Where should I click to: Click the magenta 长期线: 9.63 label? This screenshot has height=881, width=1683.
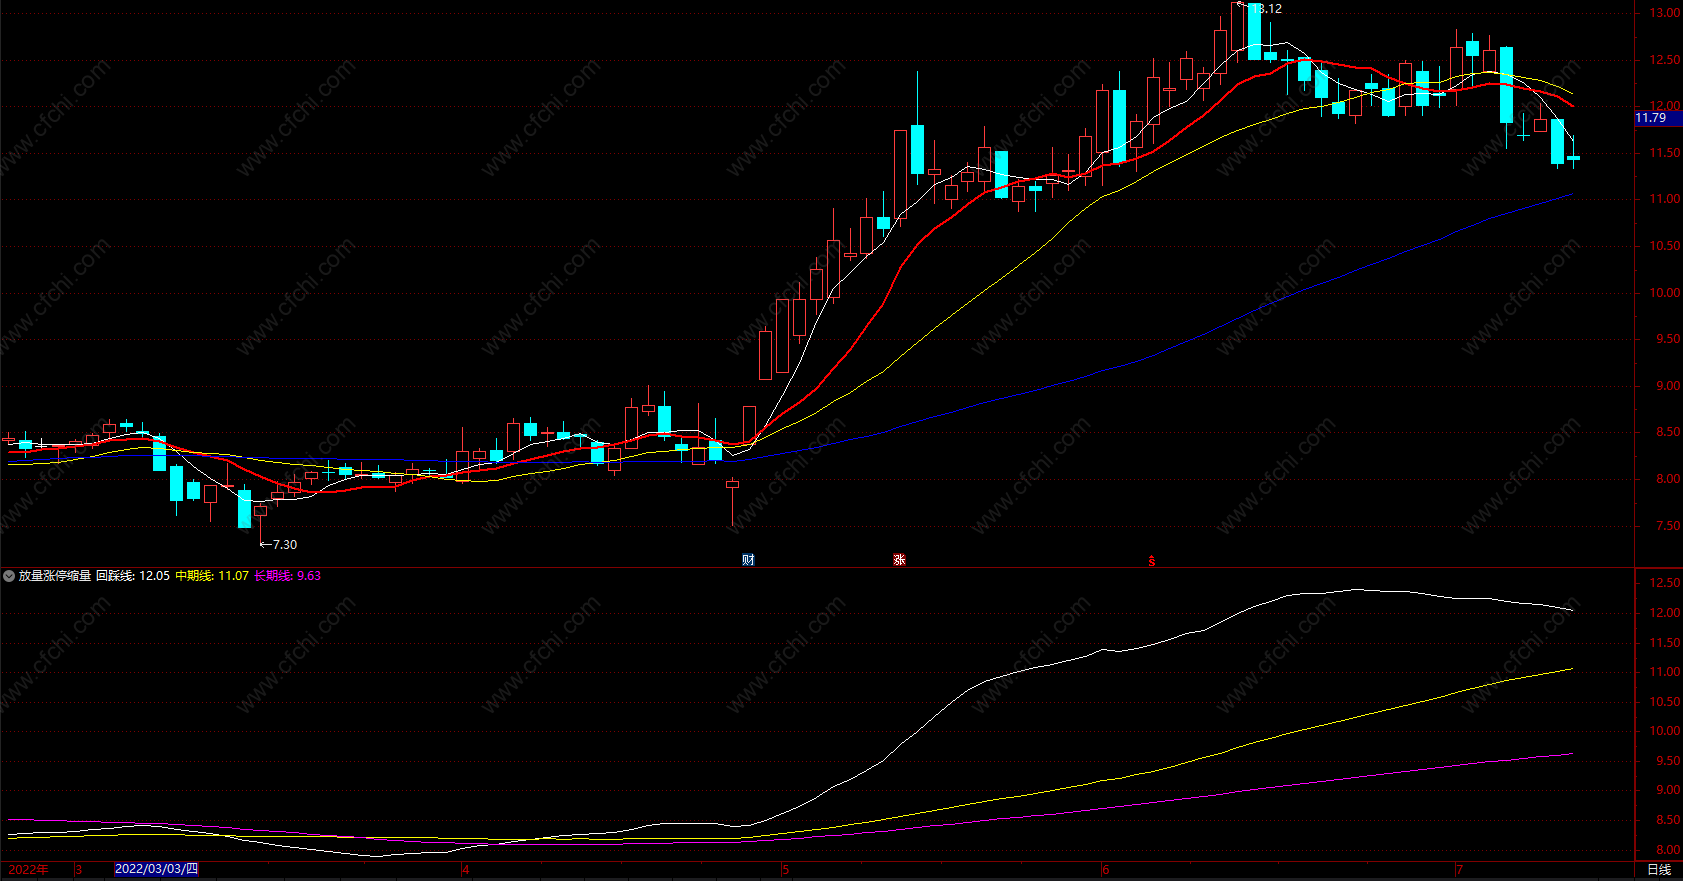click(x=288, y=576)
